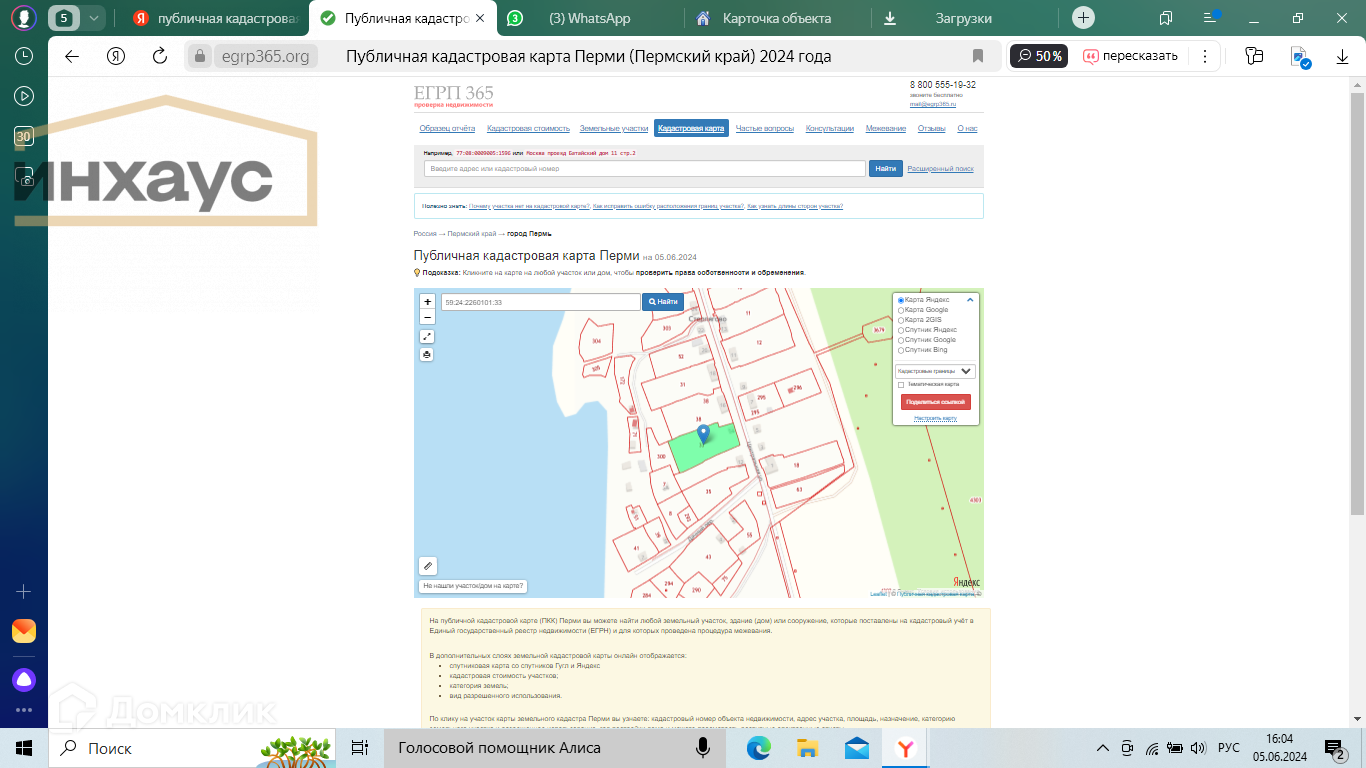Activate the ruler measurement tool
The height and width of the screenshot is (768, 1366).
click(x=428, y=566)
